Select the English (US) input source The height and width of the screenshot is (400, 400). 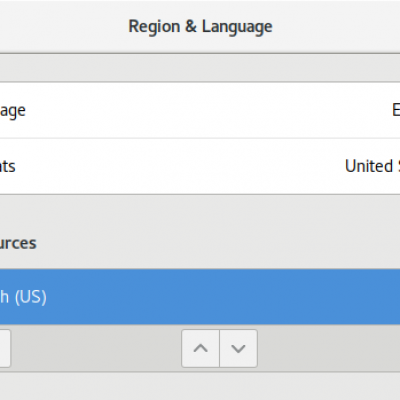click(200, 297)
